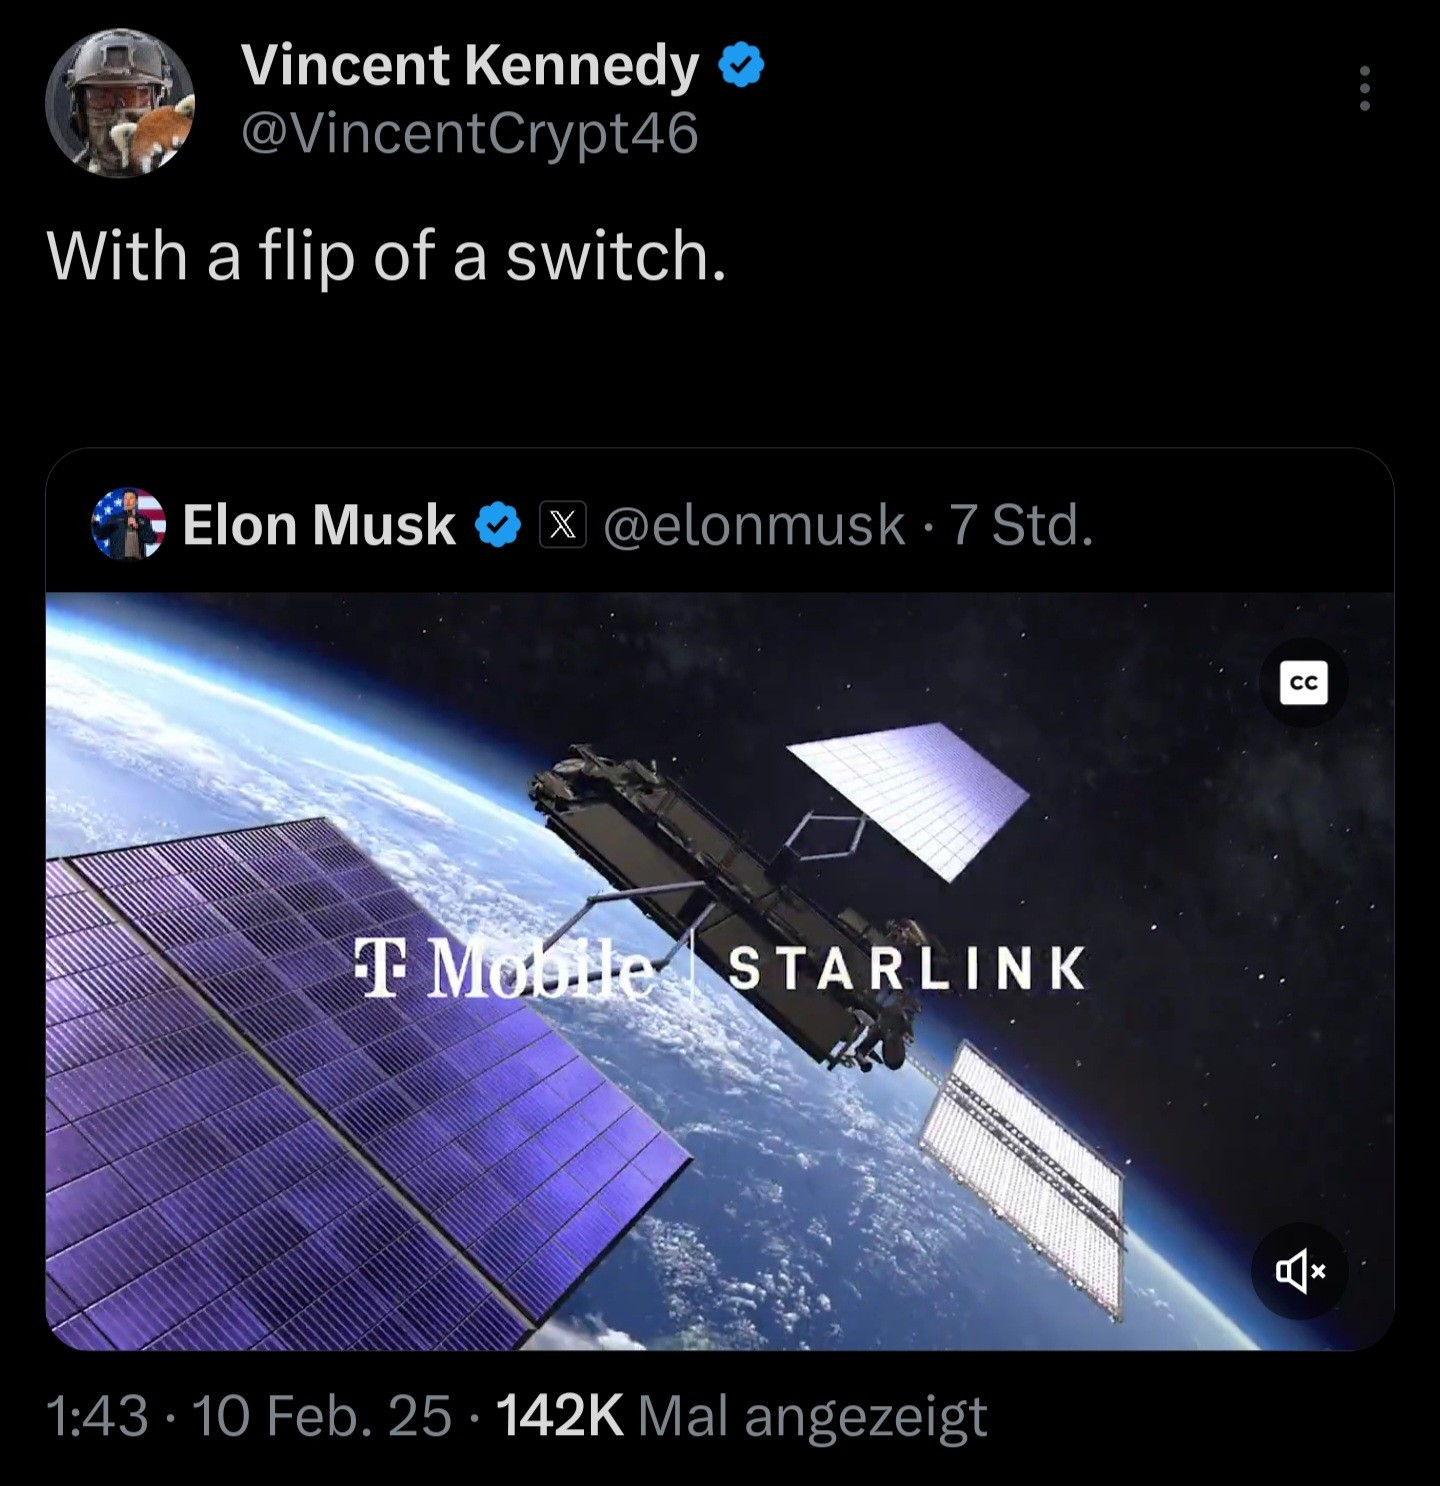Click Elon Musk's small profile picture

pyautogui.click(x=128, y=523)
